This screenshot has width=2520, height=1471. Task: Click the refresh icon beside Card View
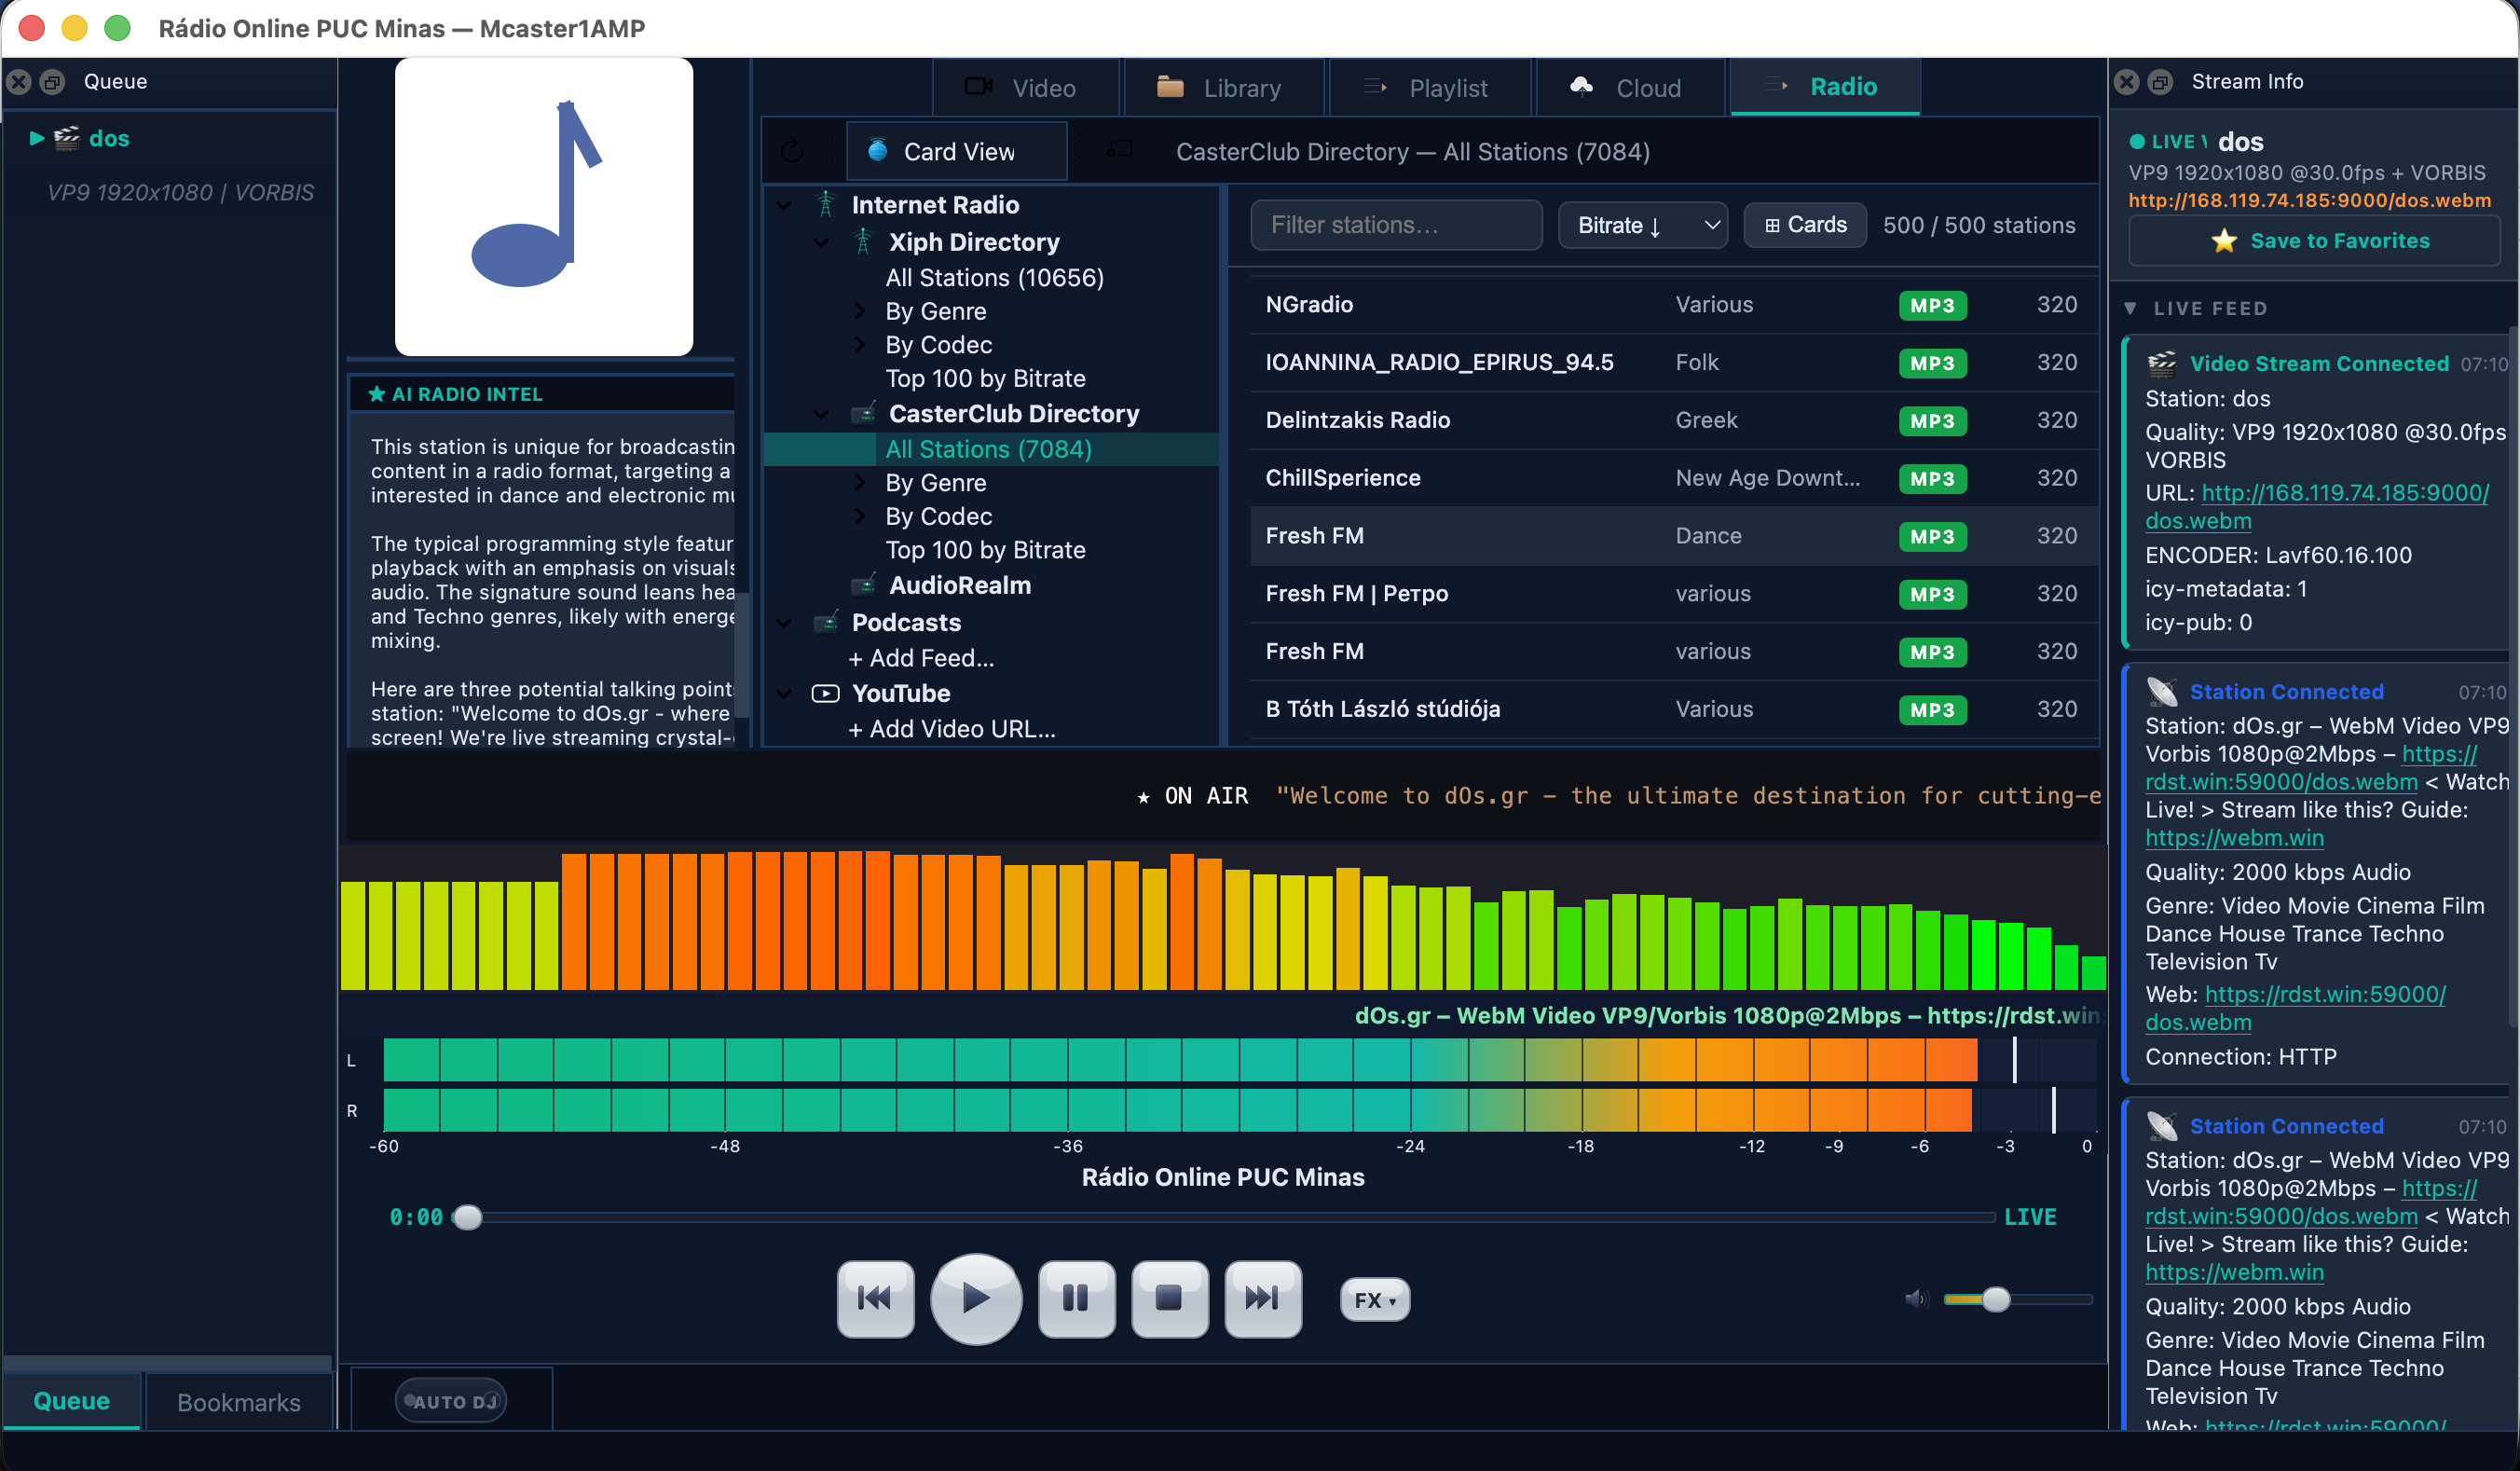(x=792, y=151)
